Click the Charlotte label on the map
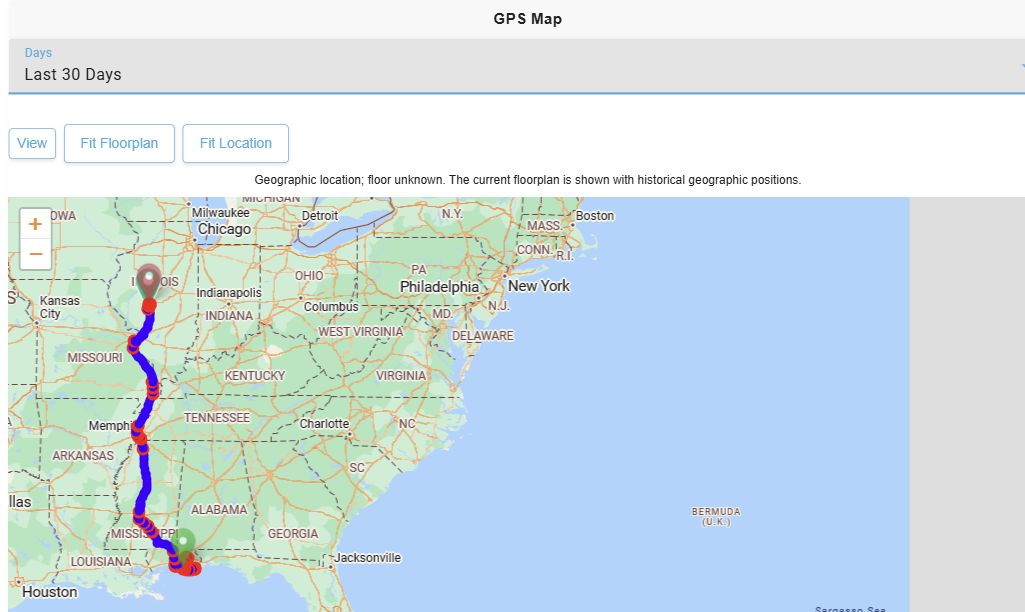Image resolution: width=1025 pixels, height=612 pixels. pos(324,424)
